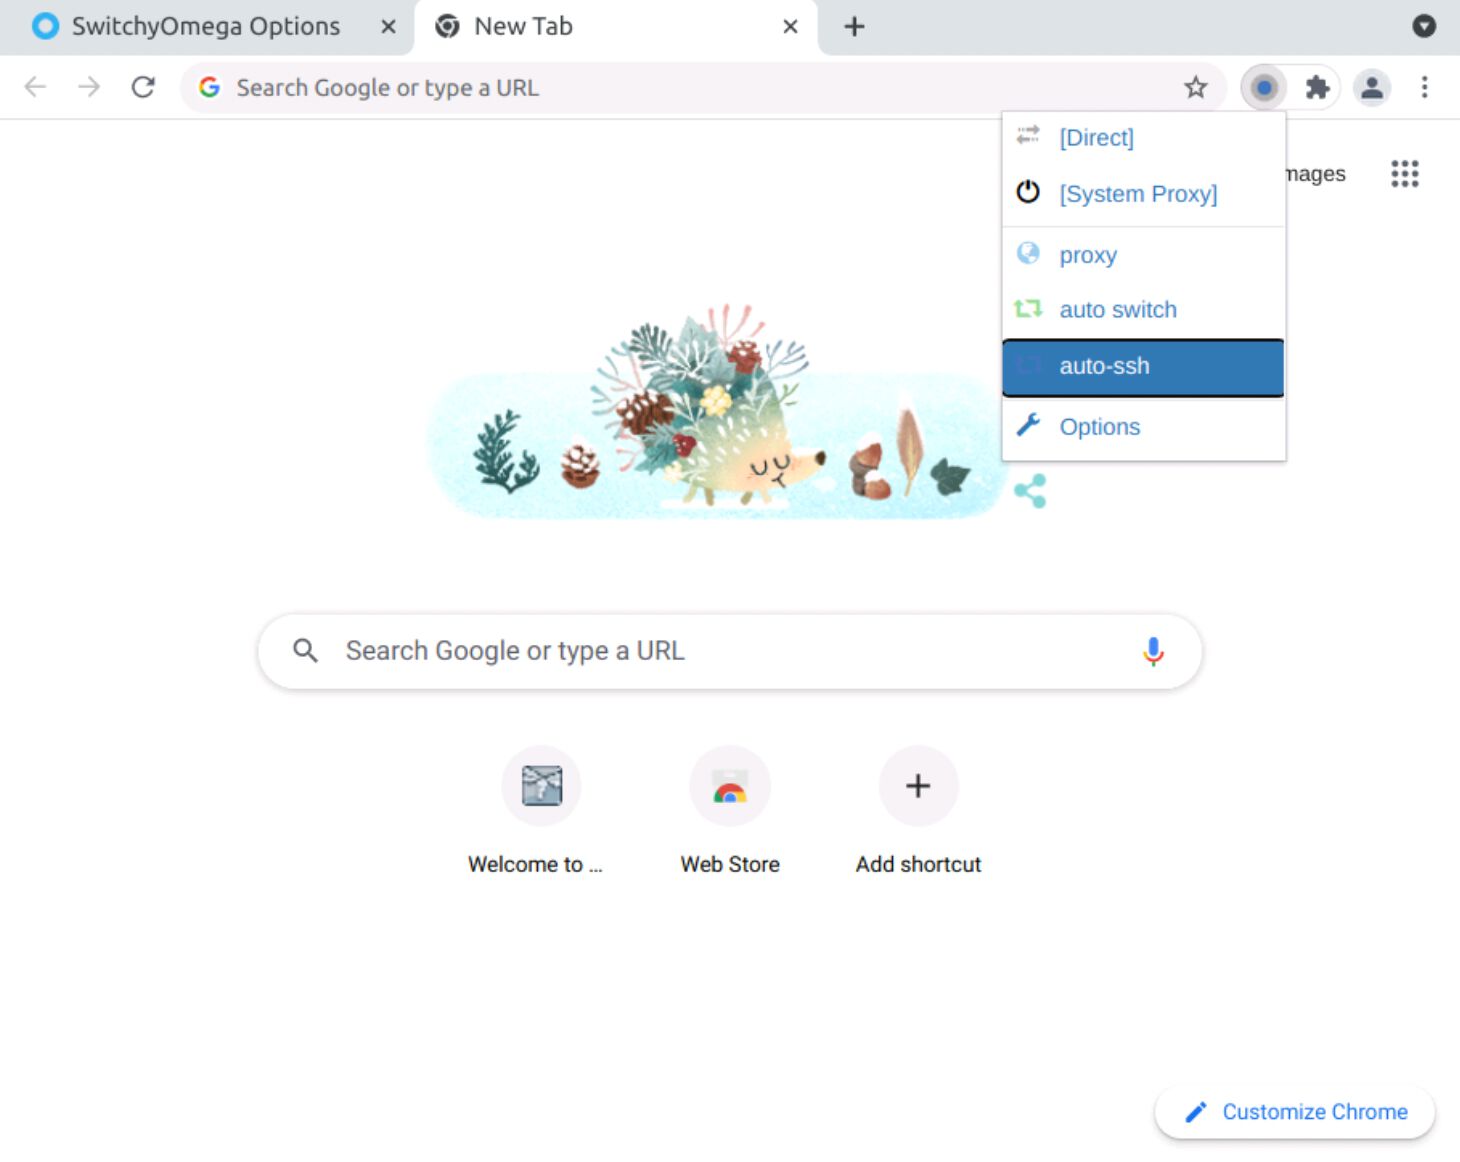Activate the auto-ssh profile
1460x1162 pixels.
click(x=1143, y=367)
